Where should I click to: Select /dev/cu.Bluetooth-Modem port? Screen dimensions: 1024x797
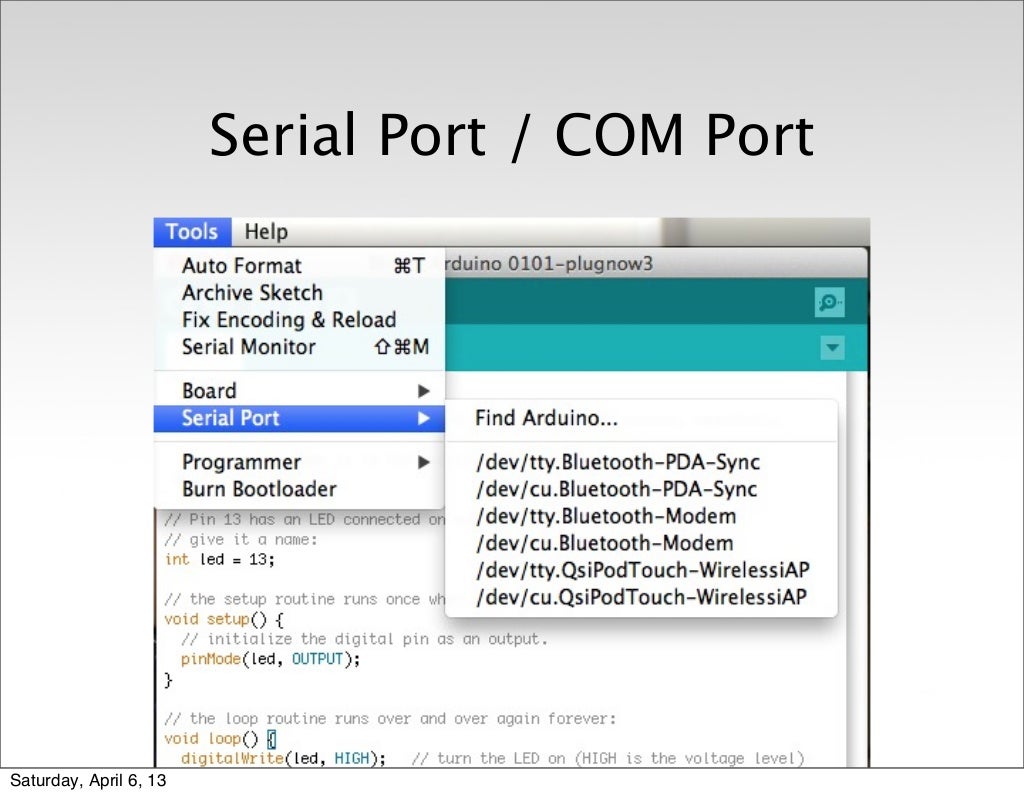[x=641, y=543]
